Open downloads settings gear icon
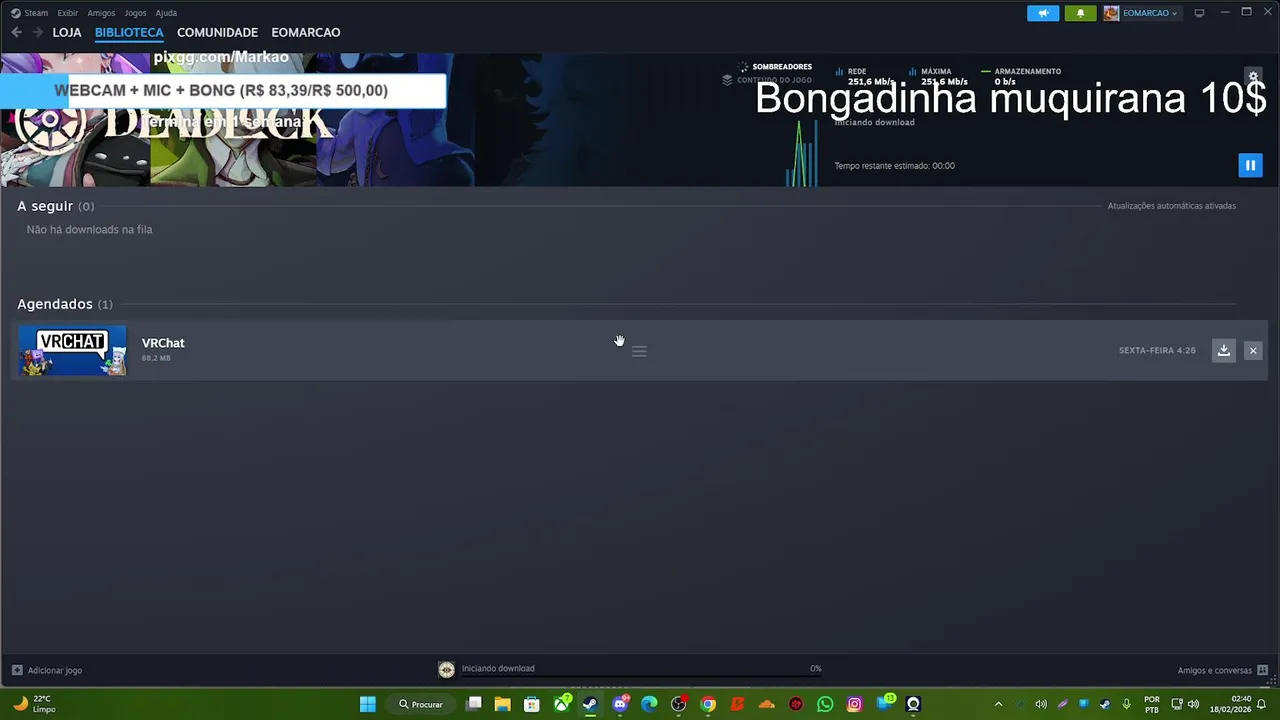This screenshot has height=720, width=1280. click(1253, 76)
